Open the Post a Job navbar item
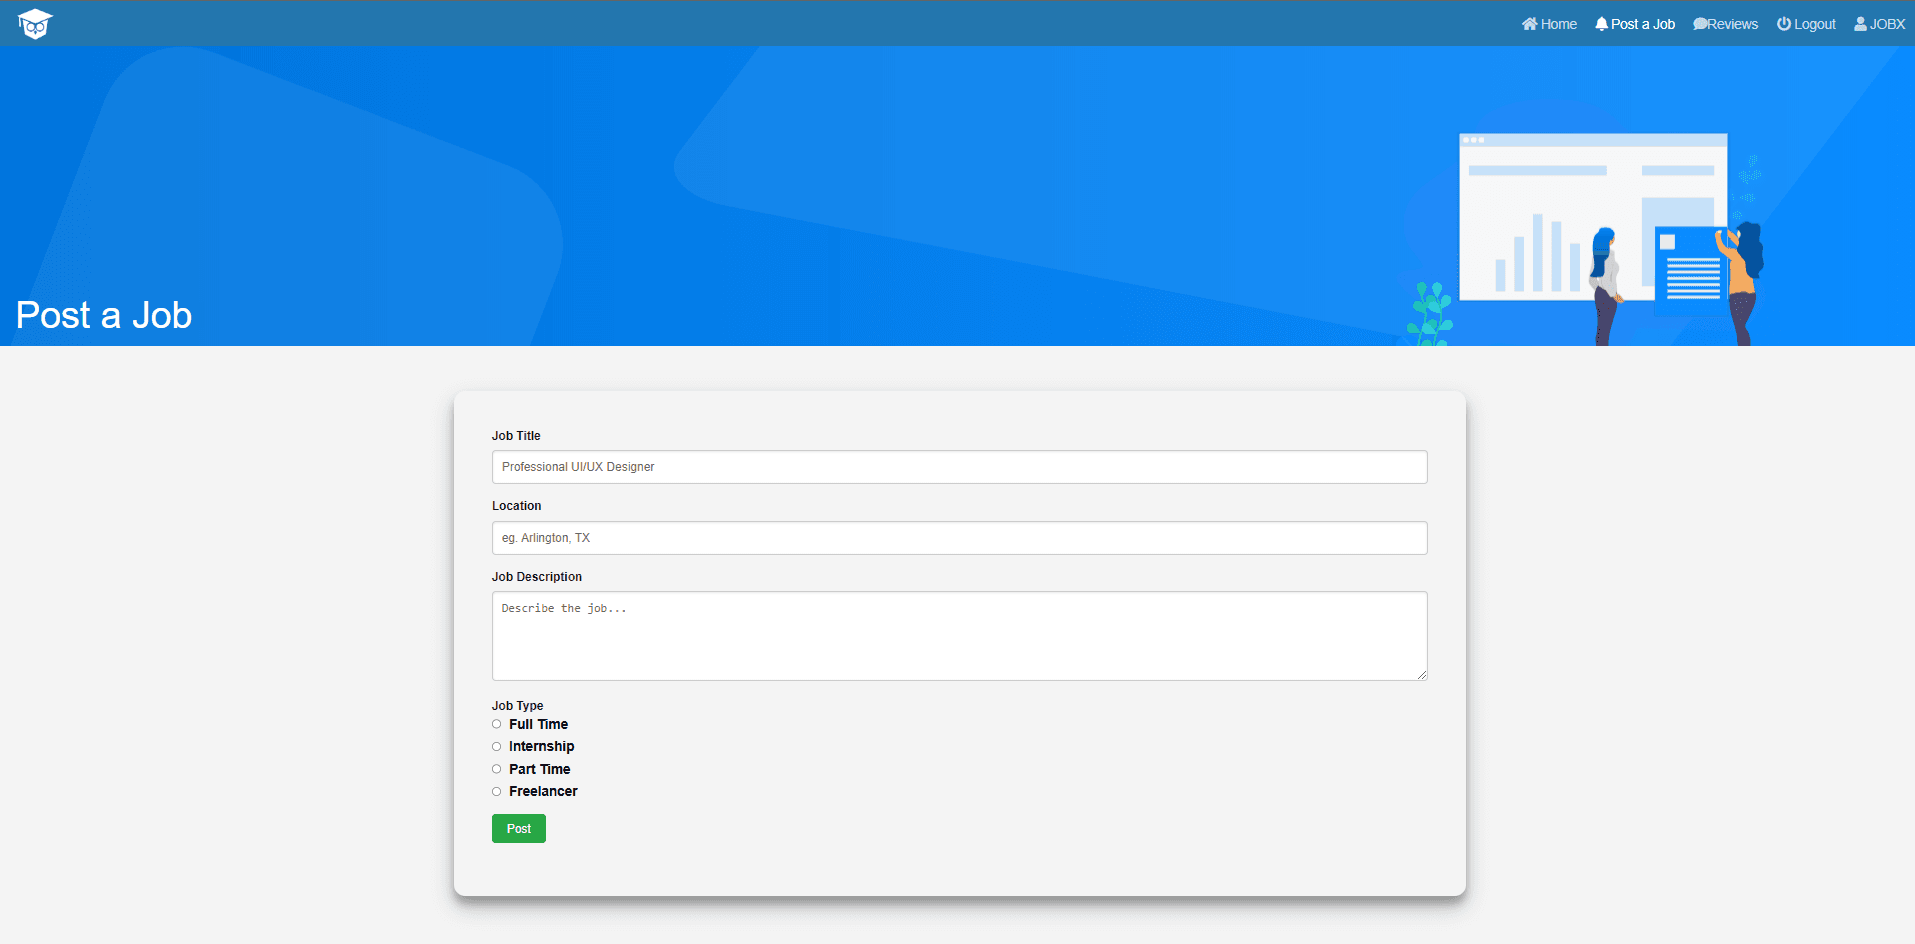This screenshot has height=944, width=1915. click(x=1640, y=23)
